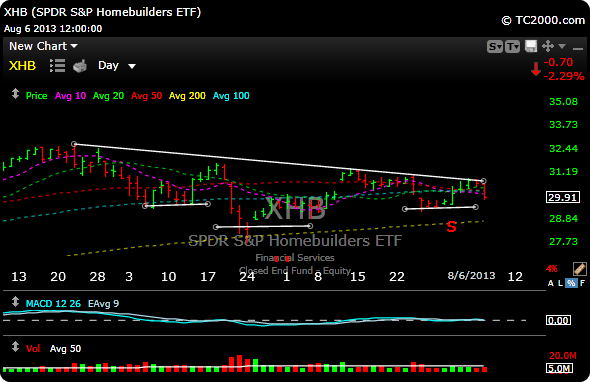The image size is (590, 382).
Task: Select the Avg 20 indicator label
Action: (x=108, y=96)
